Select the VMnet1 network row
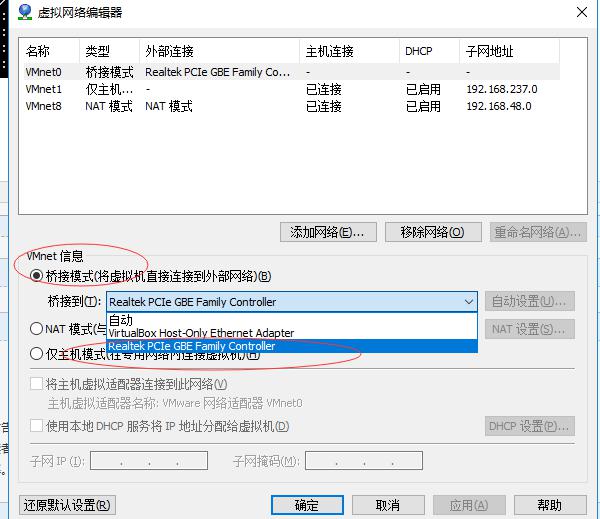The height and width of the screenshot is (519, 600). coord(292,89)
